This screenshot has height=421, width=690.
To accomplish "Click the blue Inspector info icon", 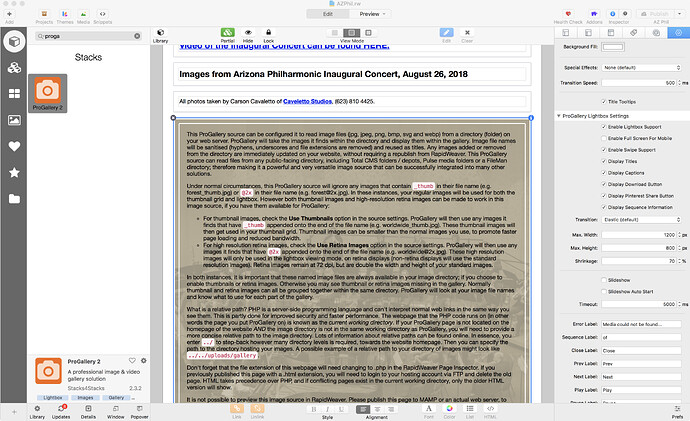I will (x=612, y=14).
